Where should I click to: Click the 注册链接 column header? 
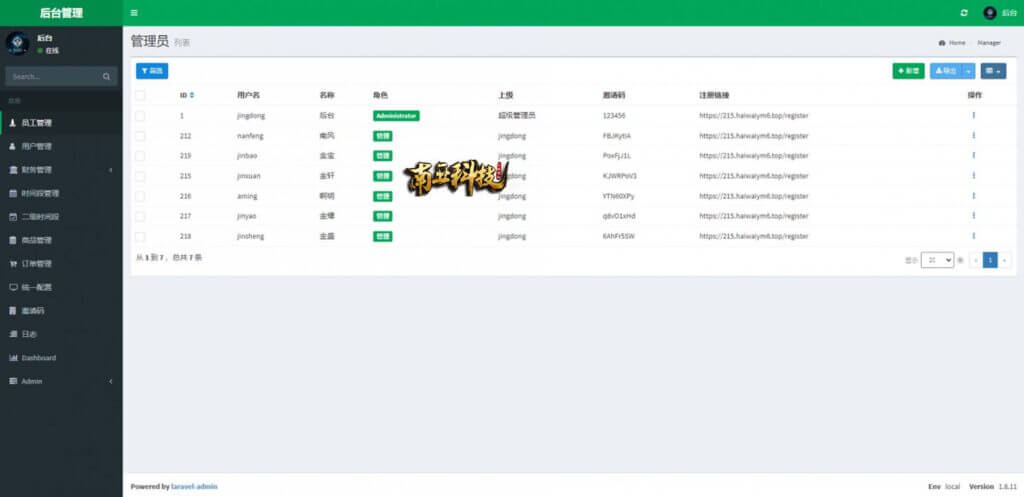pyautogui.click(x=714, y=95)
